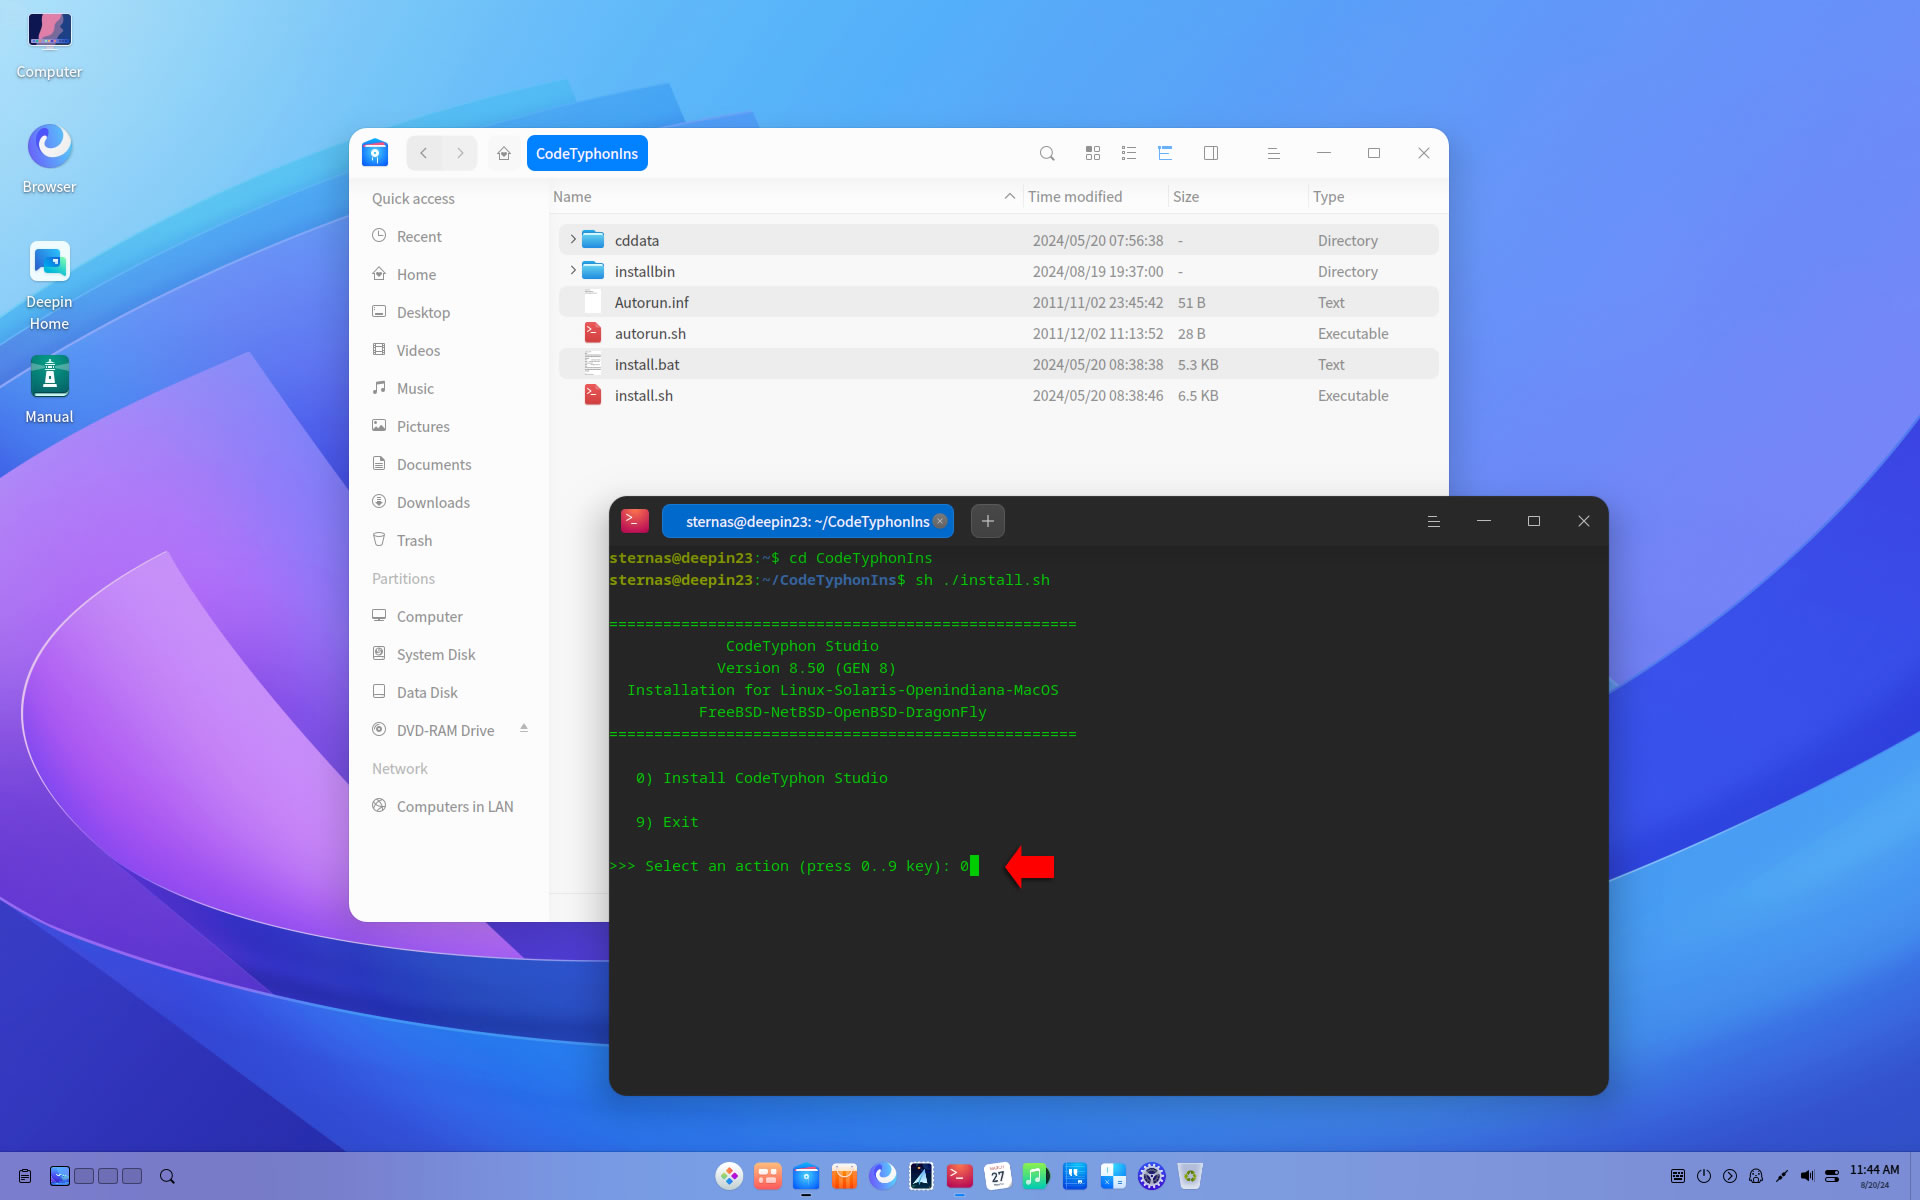Open the dock search icon
Viewport: 1920px width, 1200px height.
167,1176
